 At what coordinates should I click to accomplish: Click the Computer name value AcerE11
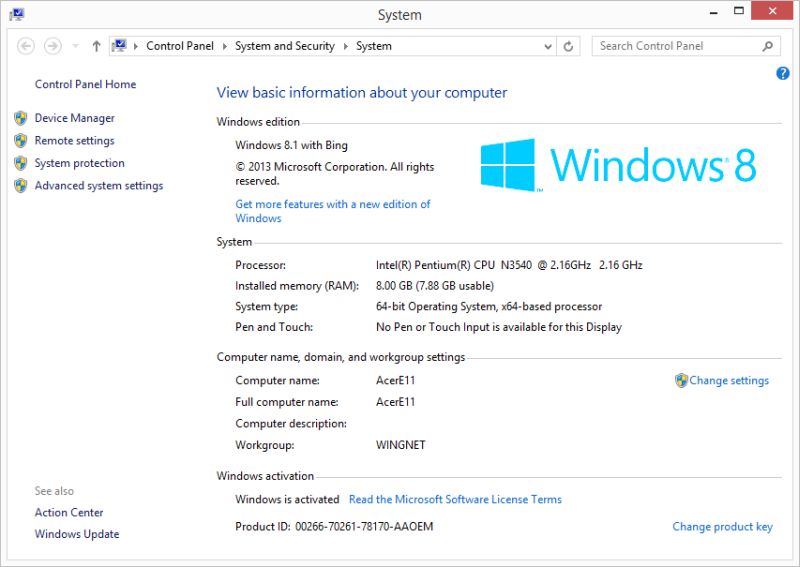(395, 380)
